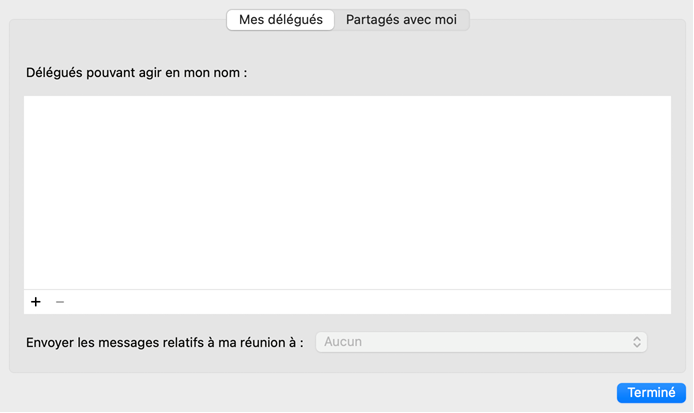This screenshot has height=413, width=694.
Task: Add a new delegate with the + button
Action: 36,302
